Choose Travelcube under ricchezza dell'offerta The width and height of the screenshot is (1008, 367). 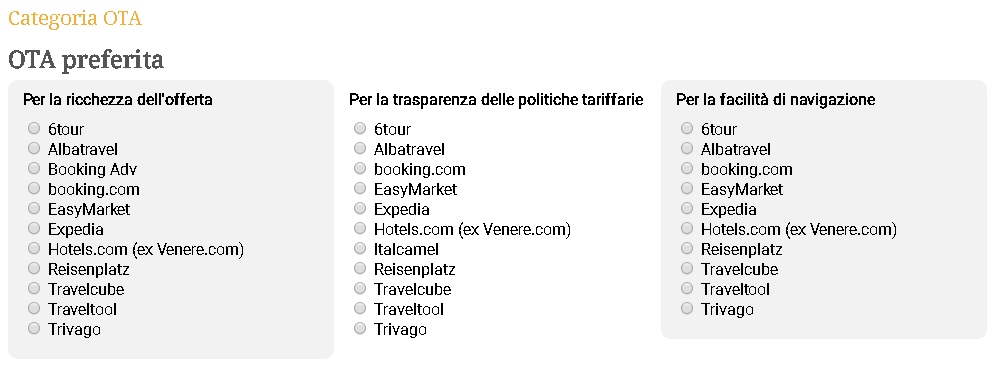point(34,289)
